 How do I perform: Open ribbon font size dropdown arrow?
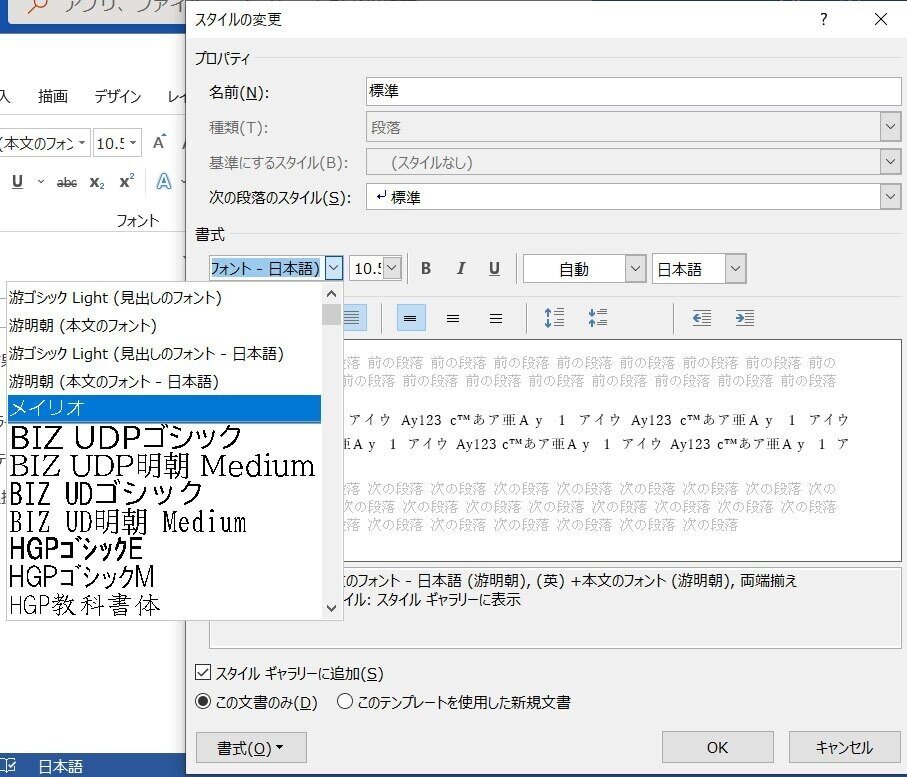point(134,142)
